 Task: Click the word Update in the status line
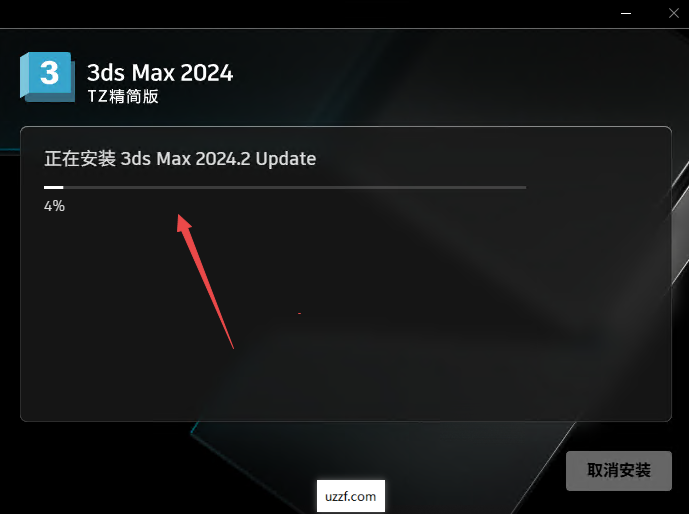(x=286, y=159)
